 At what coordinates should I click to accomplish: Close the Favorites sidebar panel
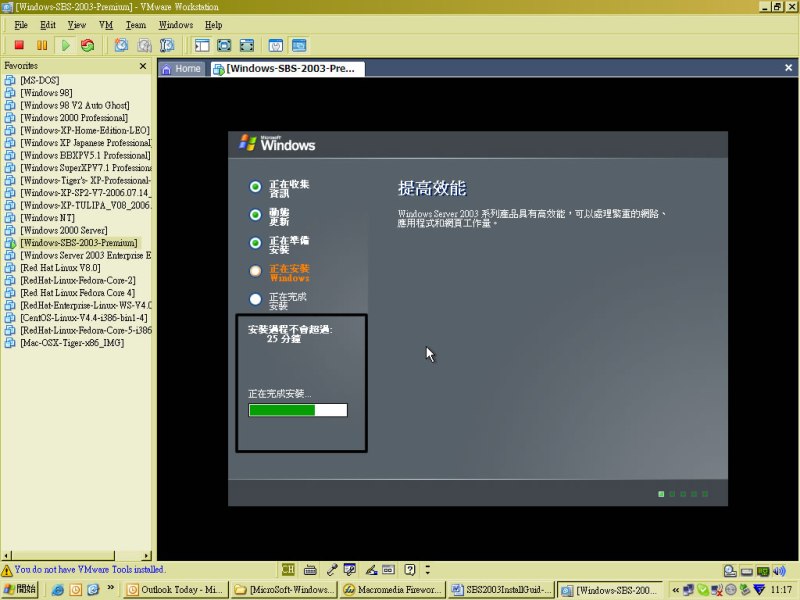coord(143,66)
